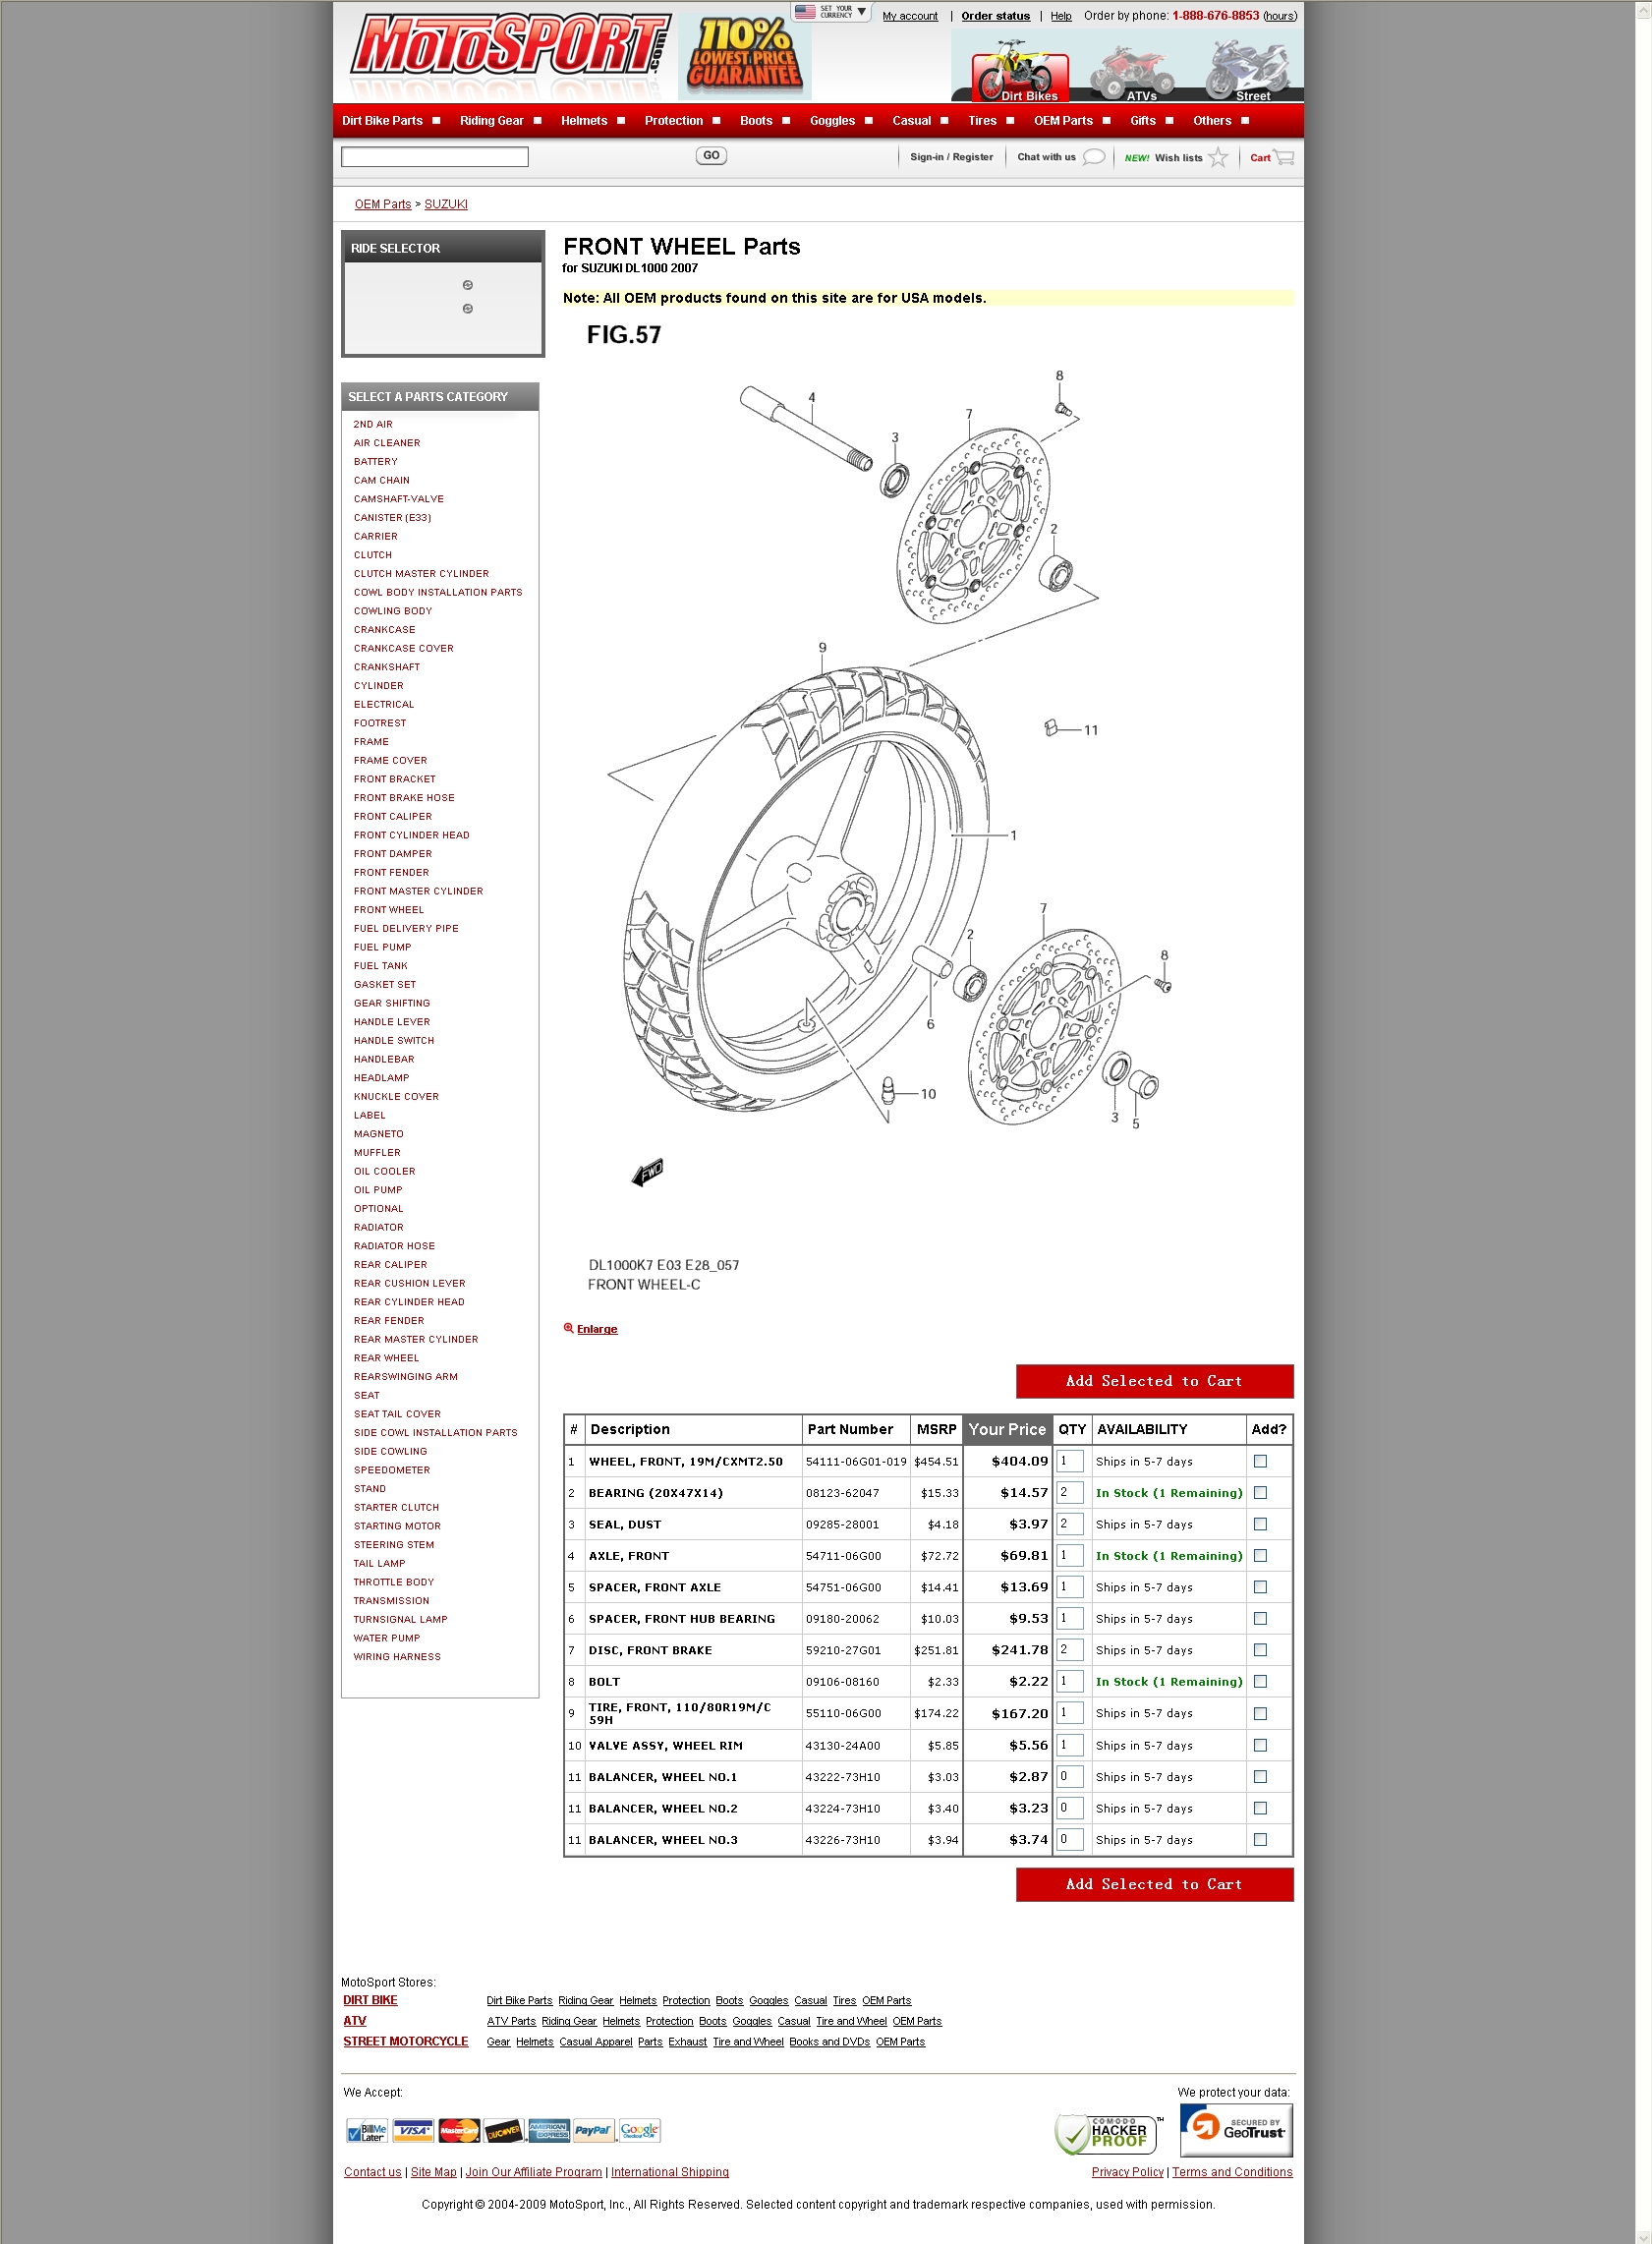Follow the SUZUKI breadcrumb link

pyautogui.click(x=446, y=204)
